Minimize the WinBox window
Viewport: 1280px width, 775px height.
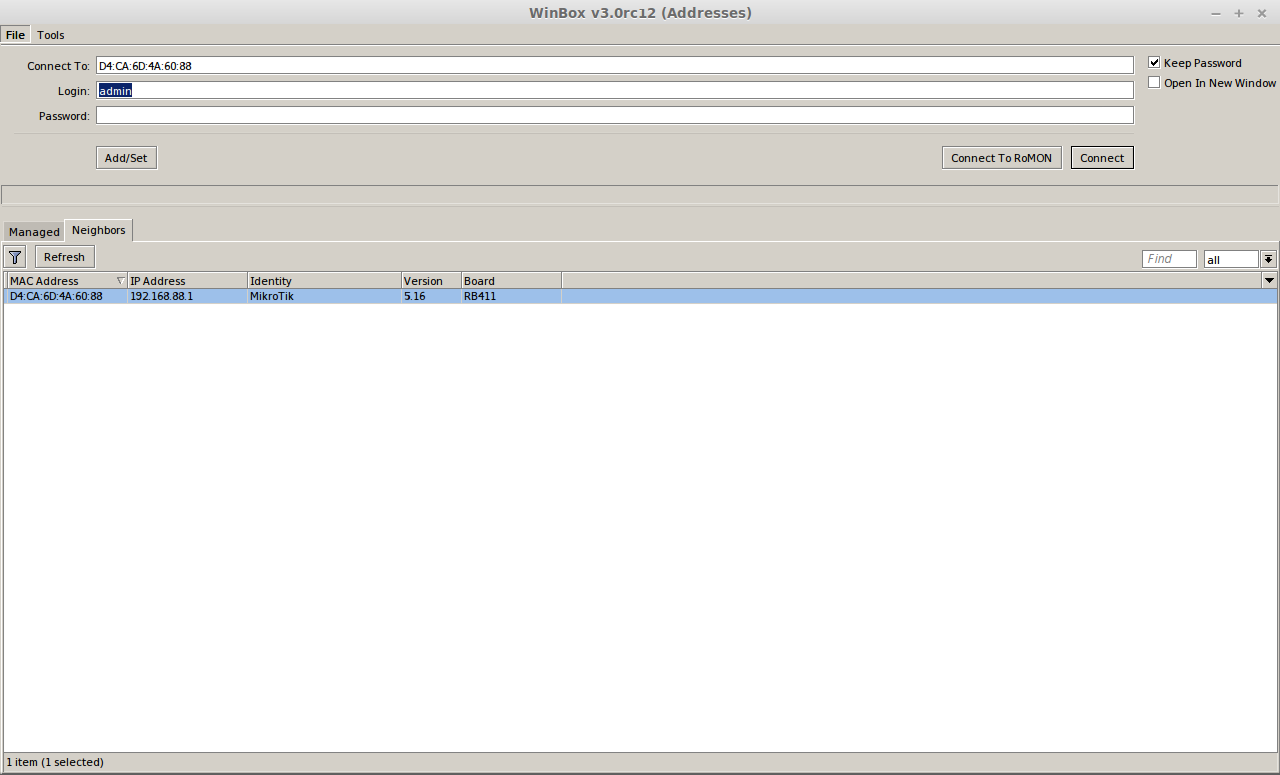pos(1216,13)
